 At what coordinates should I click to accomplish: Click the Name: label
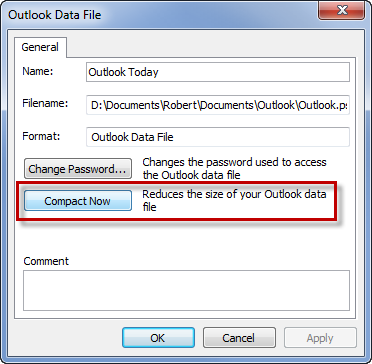(x=38, y=71)
